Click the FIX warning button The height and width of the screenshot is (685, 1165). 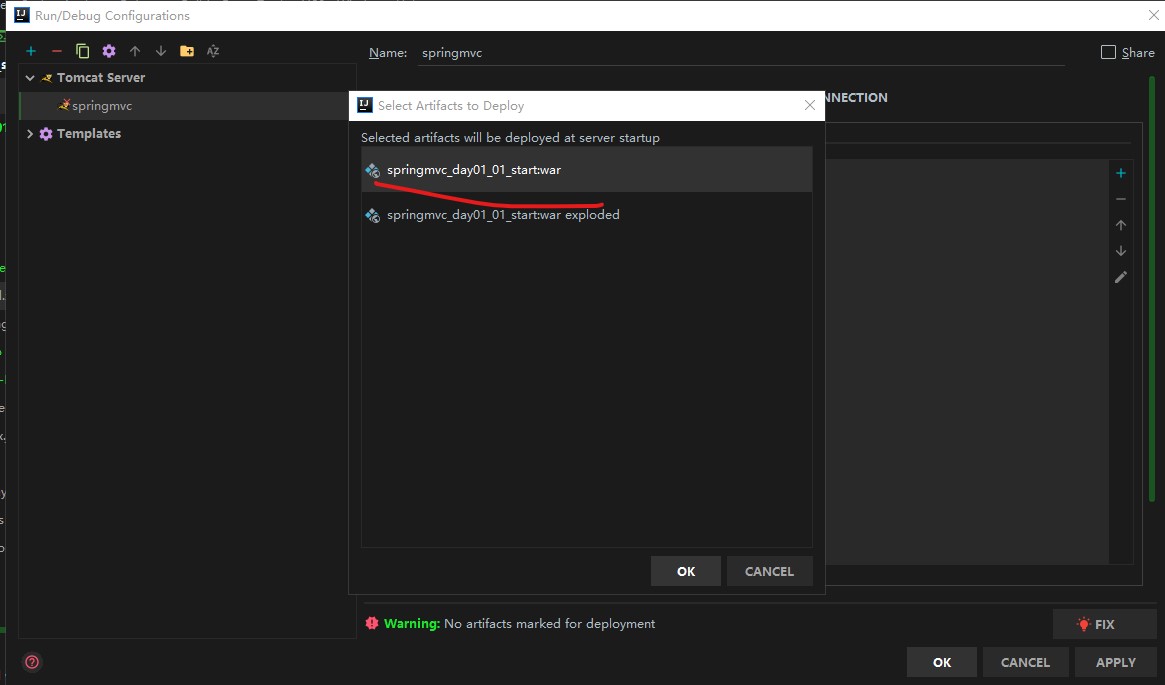(1104, 624)
